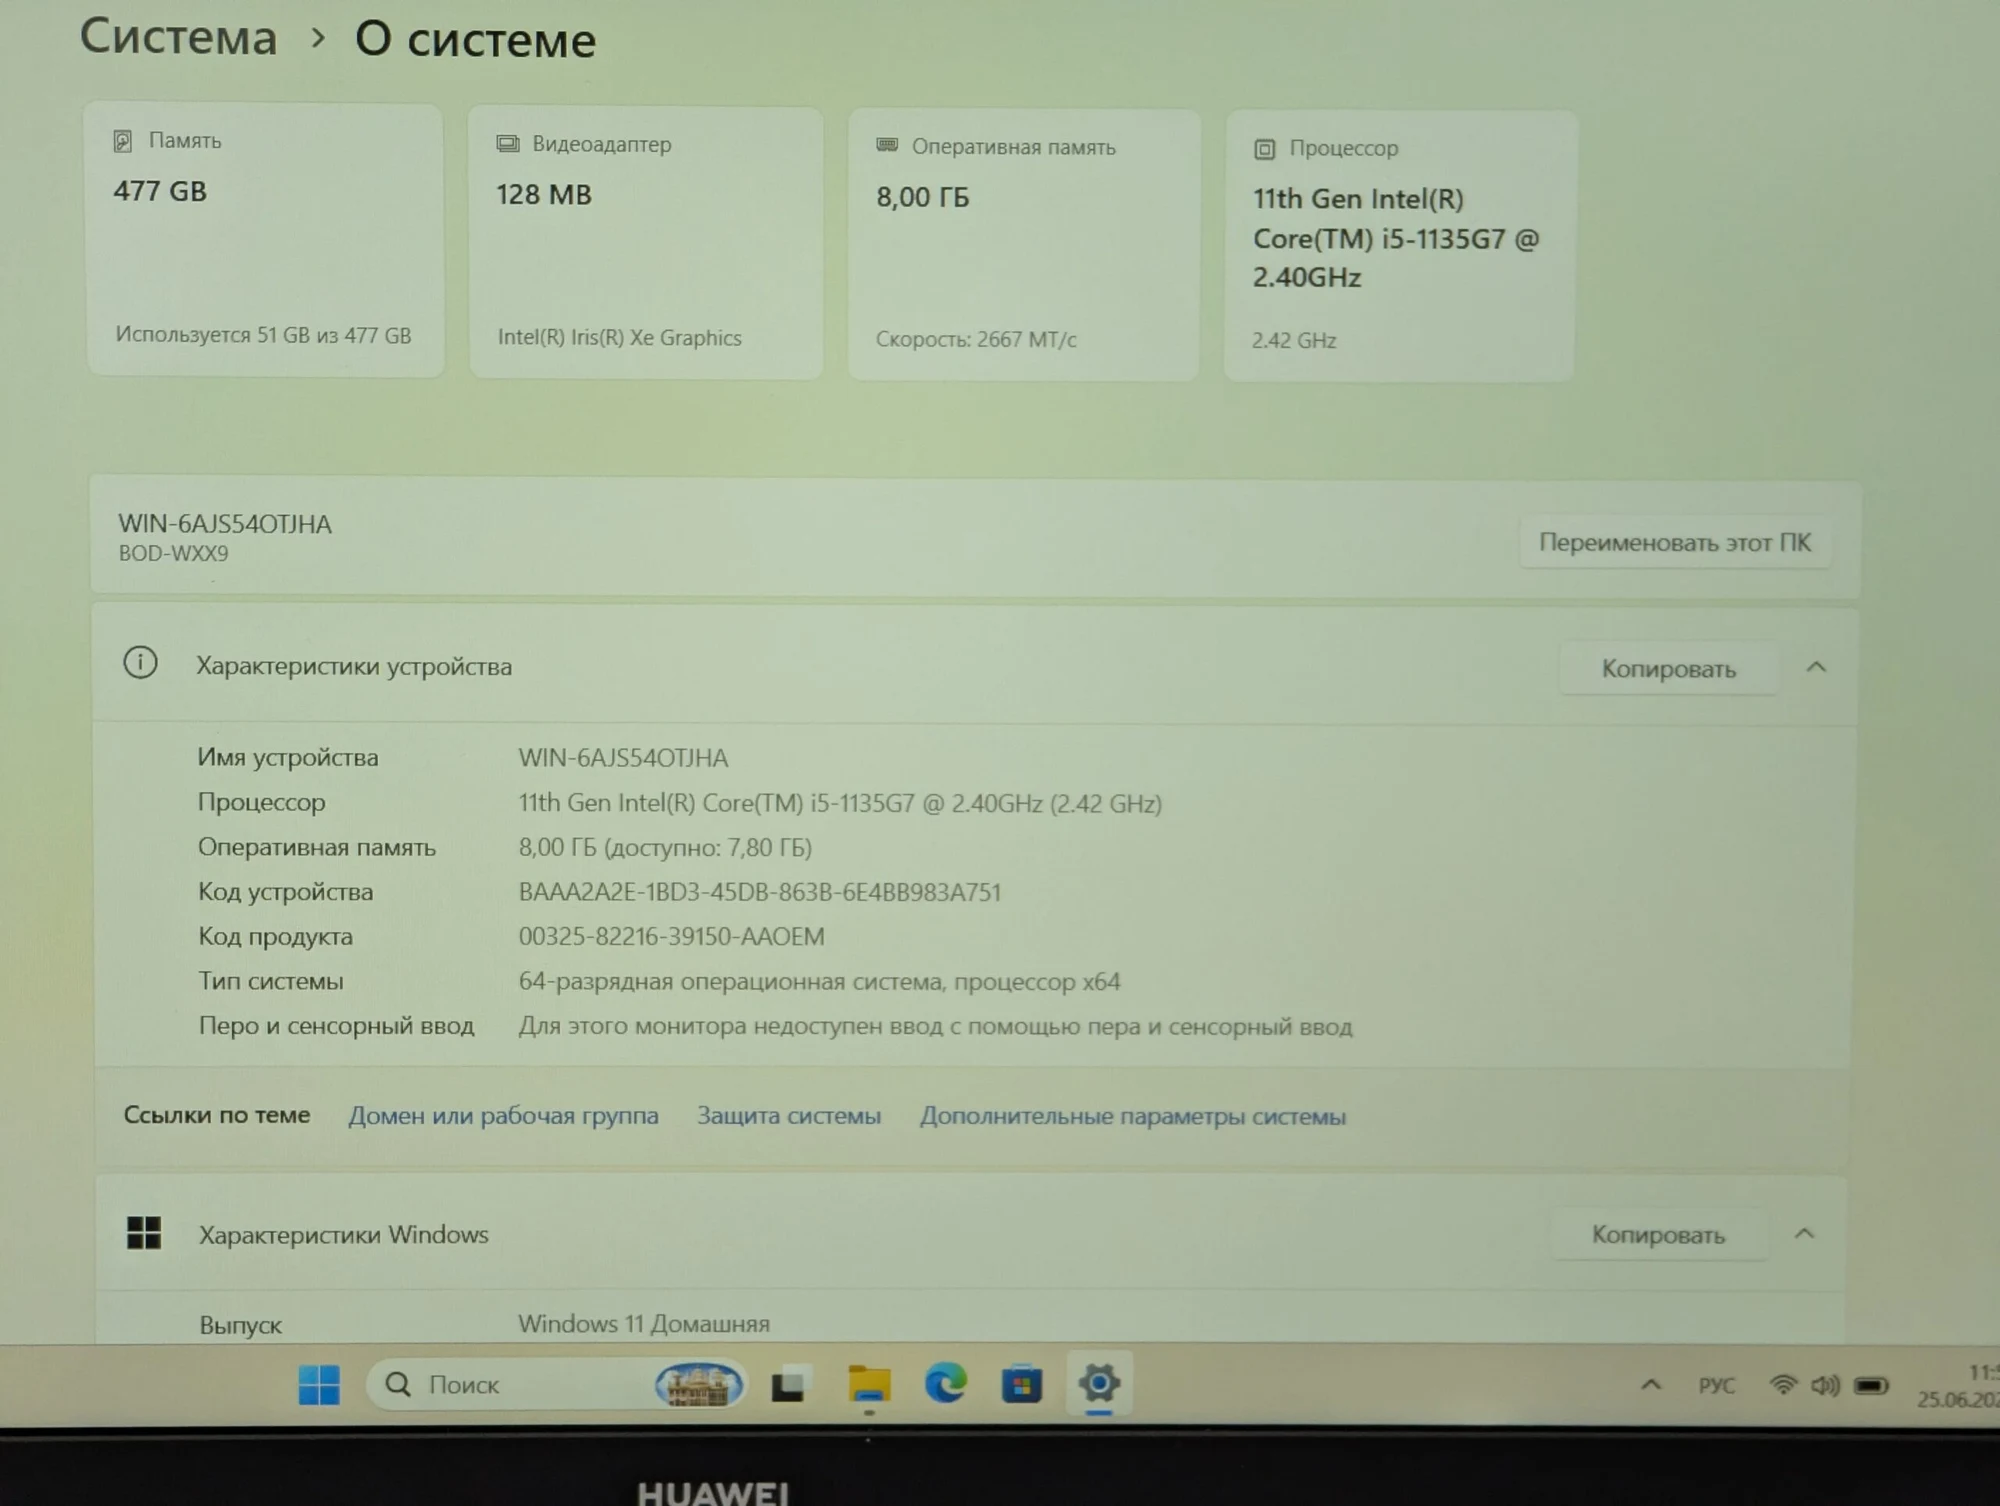Collapse the Характеристики устройства section
The height and width of the screenshot is (1506, 2000).
pos(1817,667)
